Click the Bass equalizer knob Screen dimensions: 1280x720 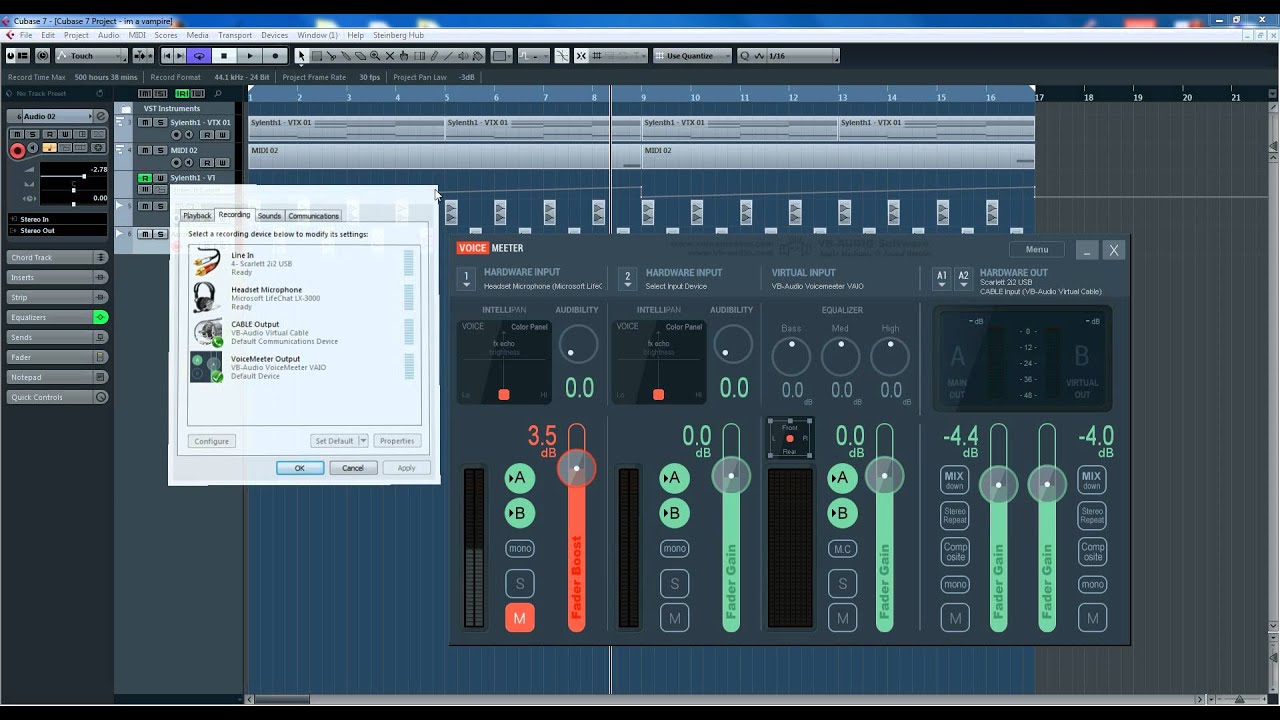tap(791, 356)
